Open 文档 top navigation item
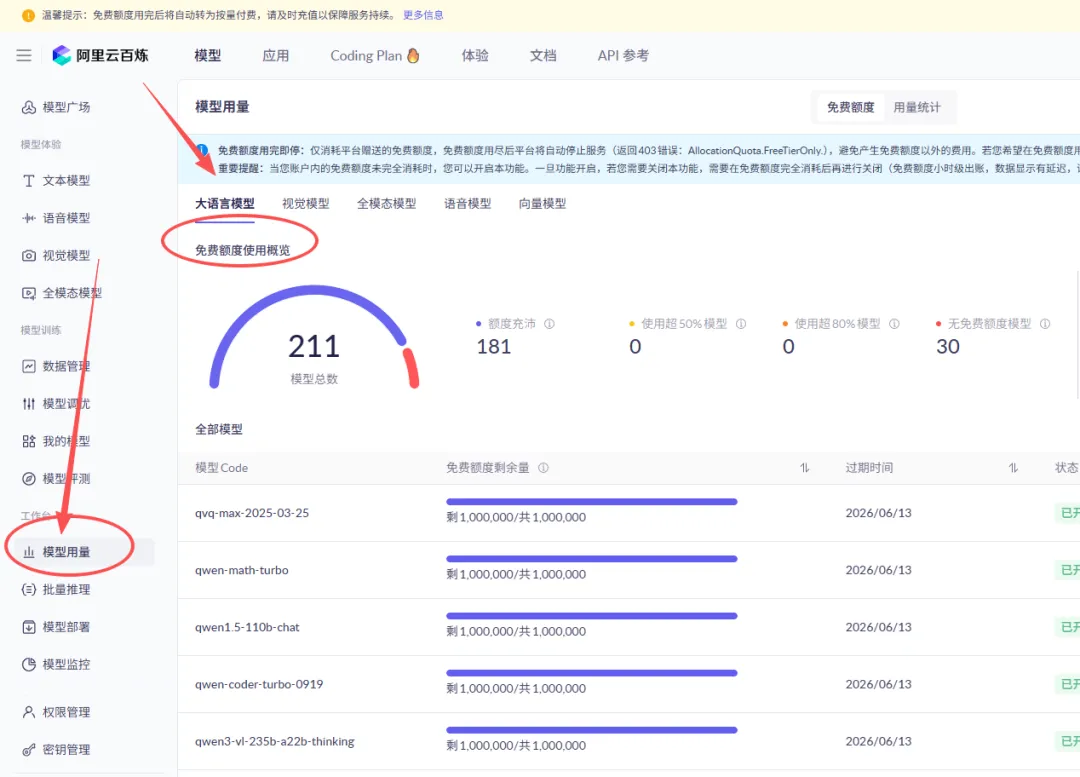The height and width of the screenshot is (777, 1080). click(543, 55)
